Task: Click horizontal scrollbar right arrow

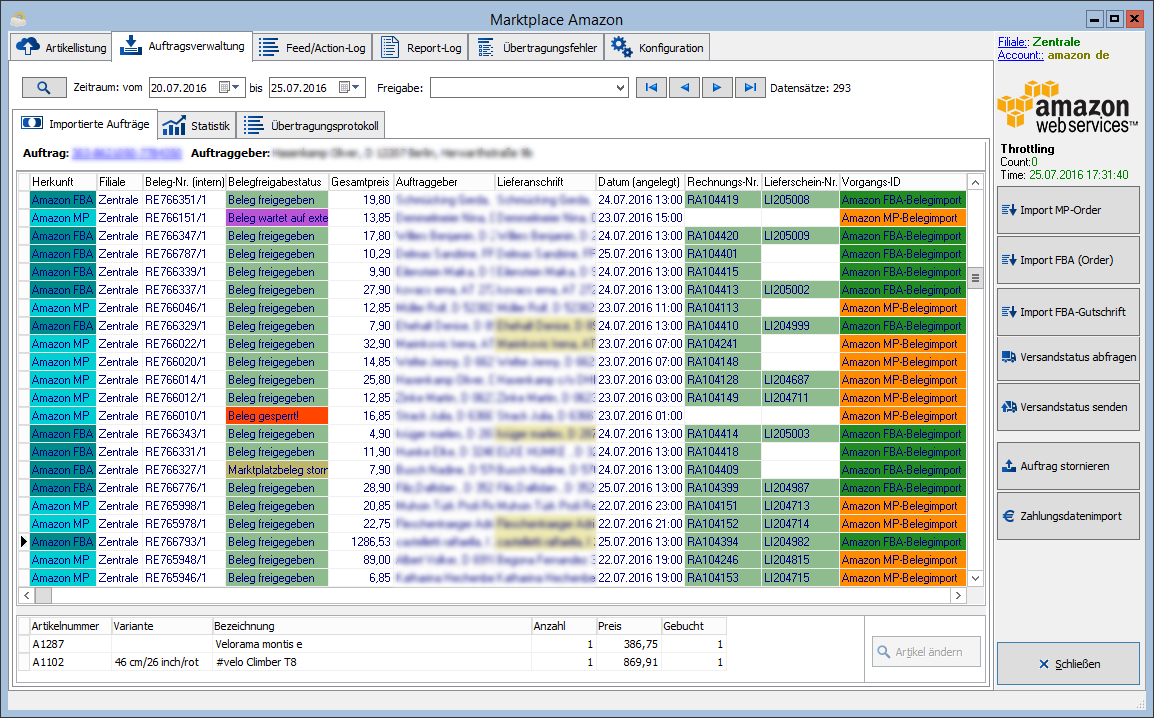Action: [958, 595]
